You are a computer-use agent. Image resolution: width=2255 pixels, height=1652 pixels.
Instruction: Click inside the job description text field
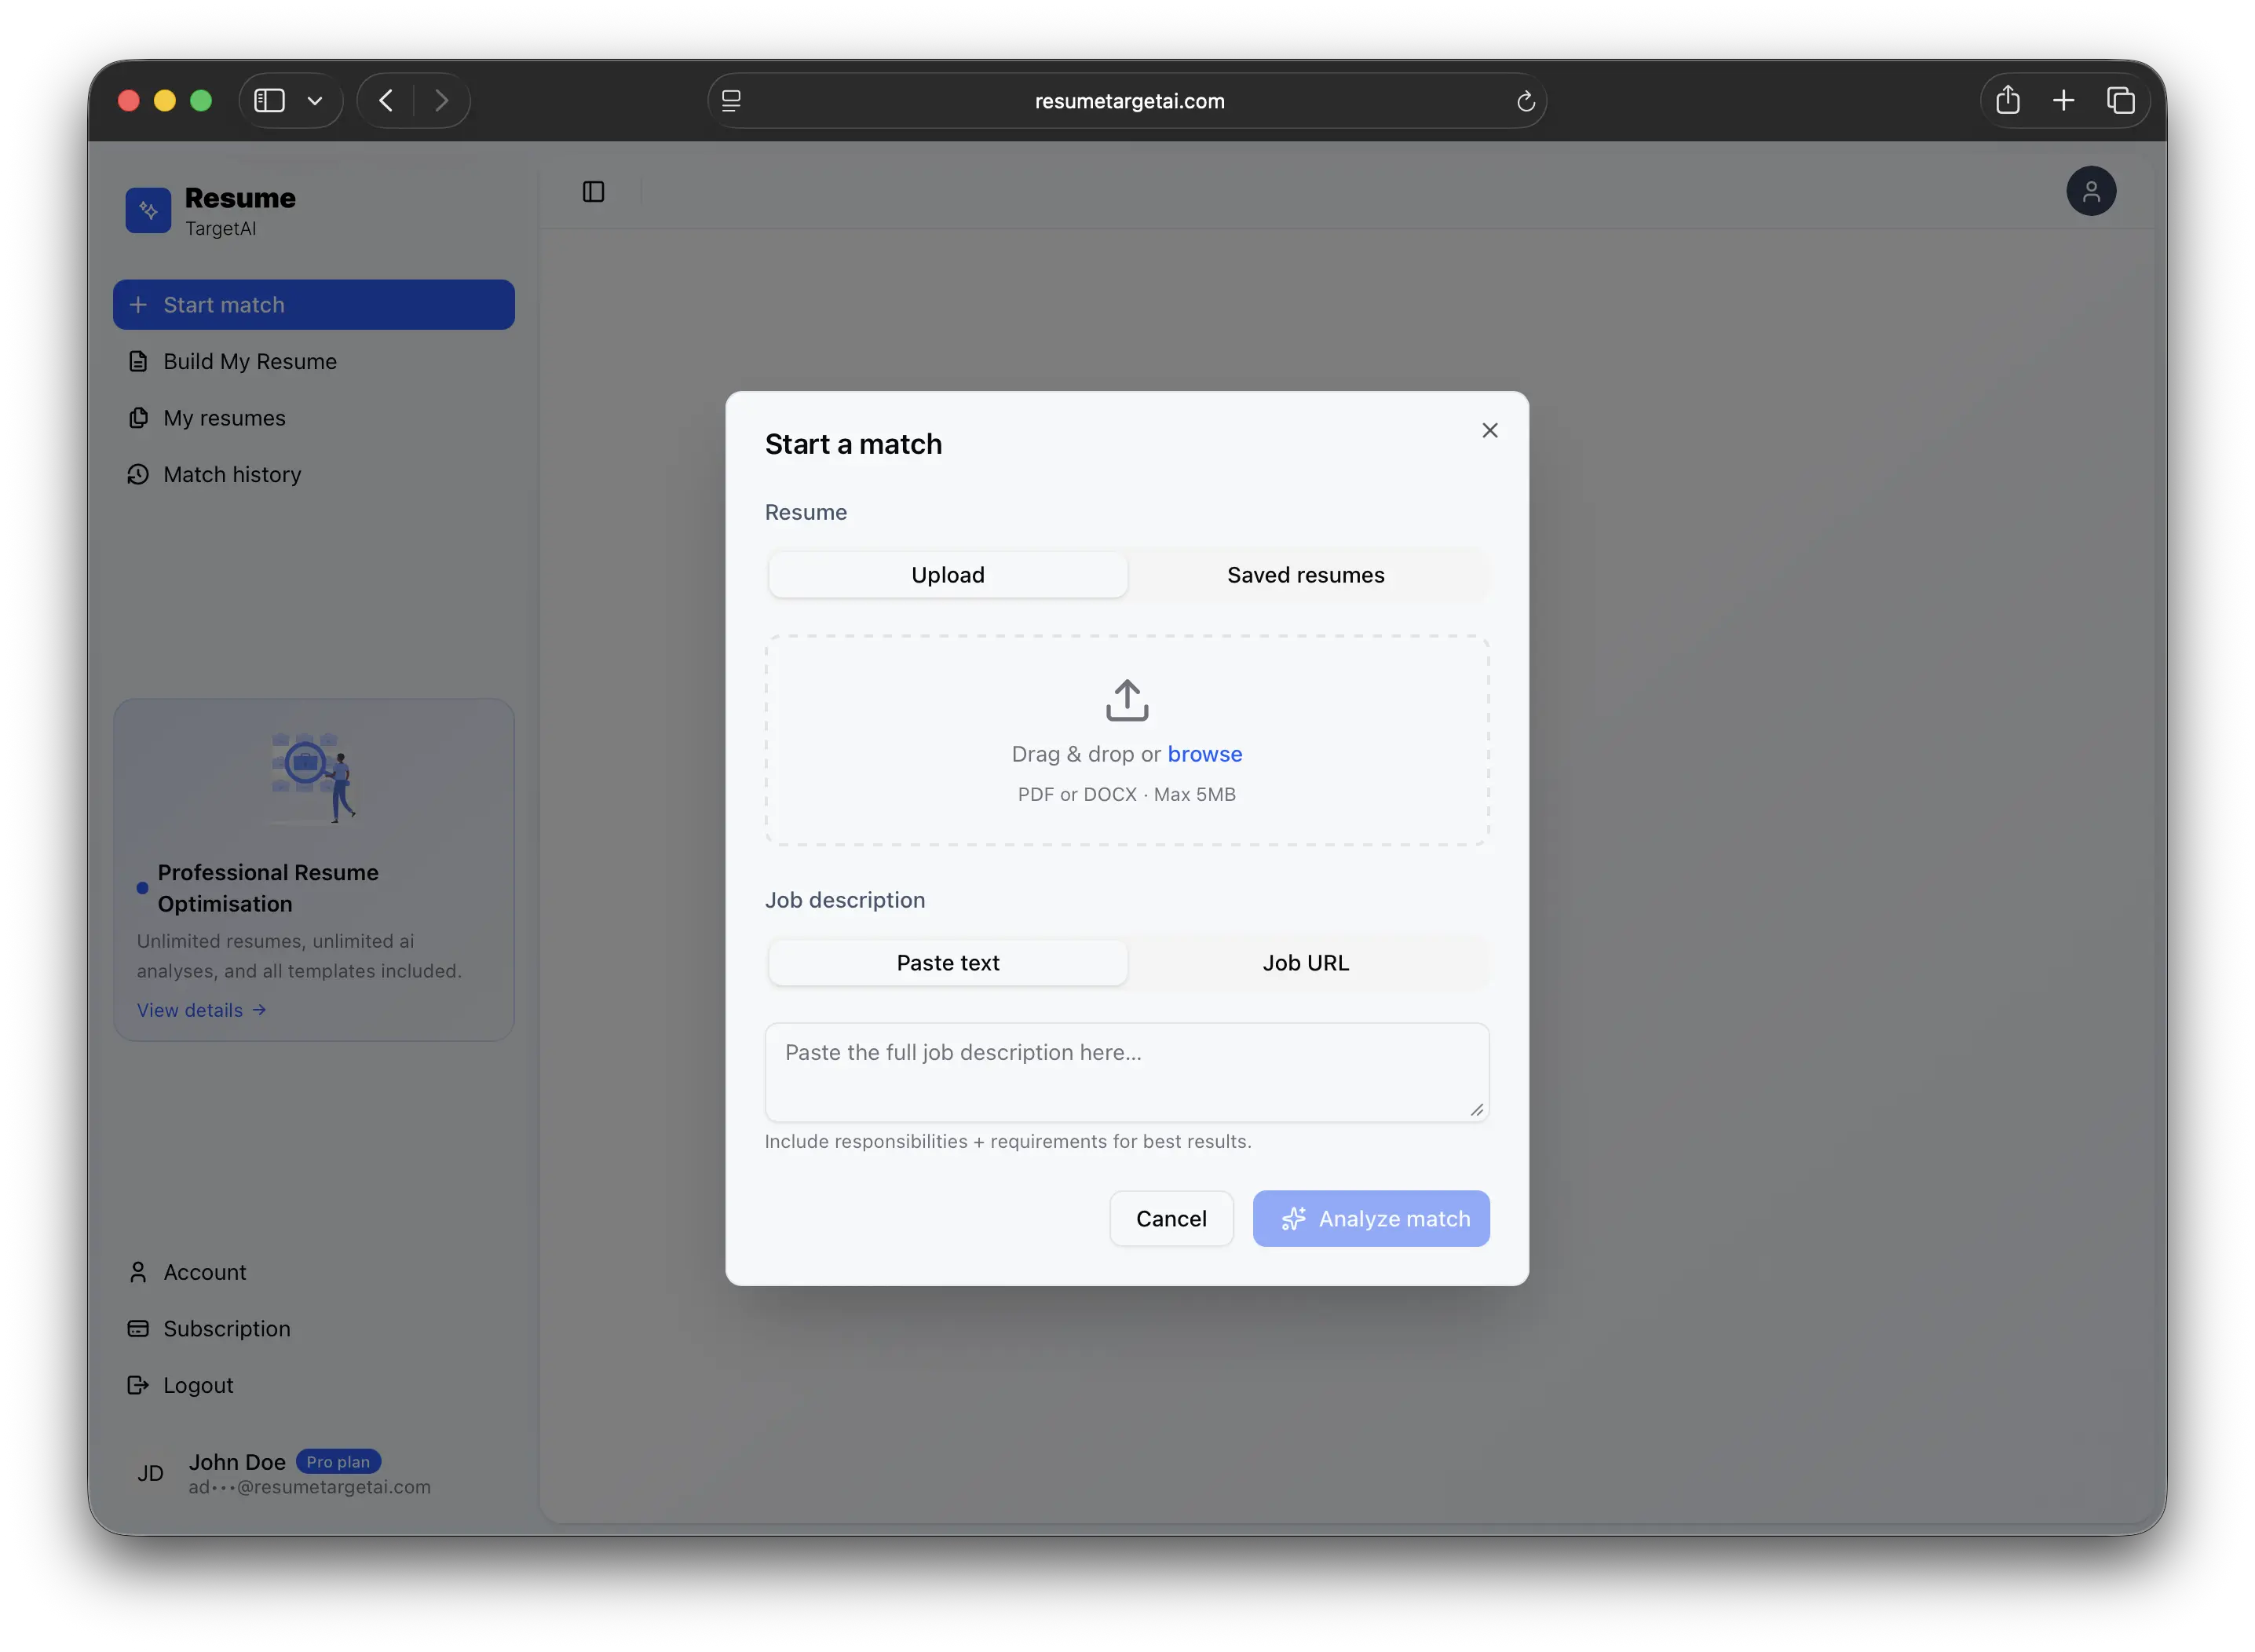tap(1127, 1072)
